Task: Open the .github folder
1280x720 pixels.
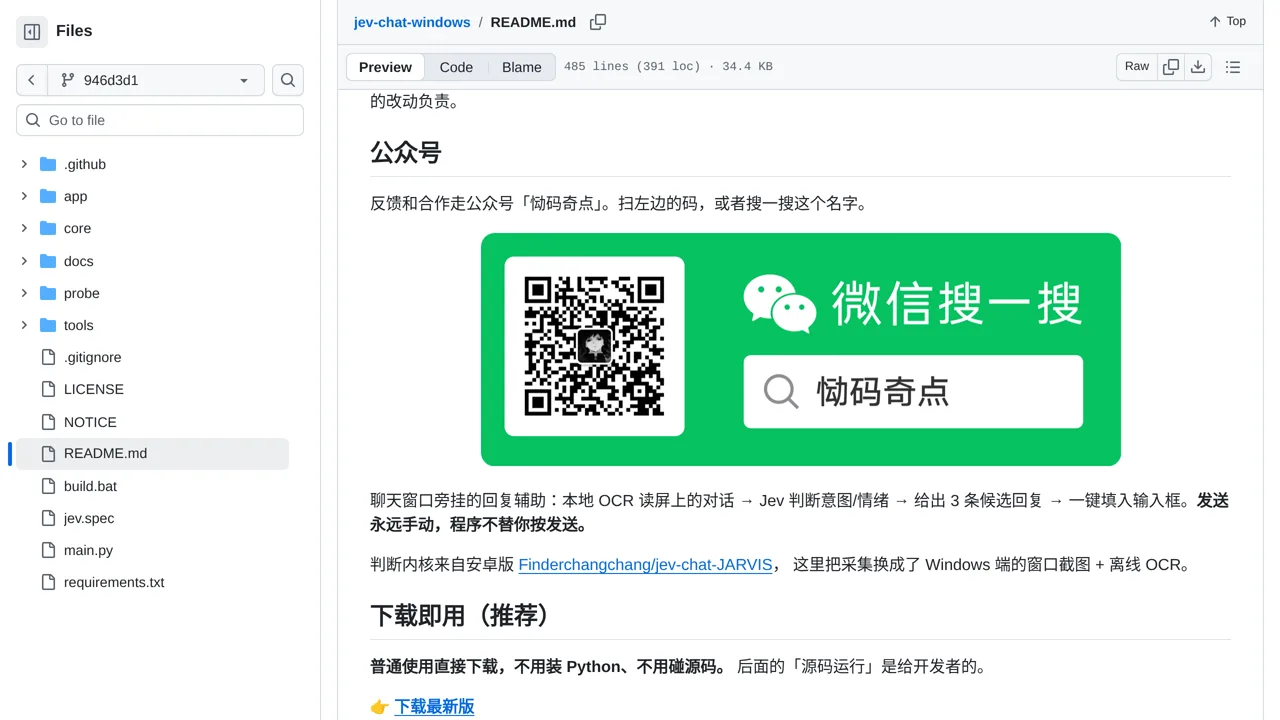Action: (85, 164)
